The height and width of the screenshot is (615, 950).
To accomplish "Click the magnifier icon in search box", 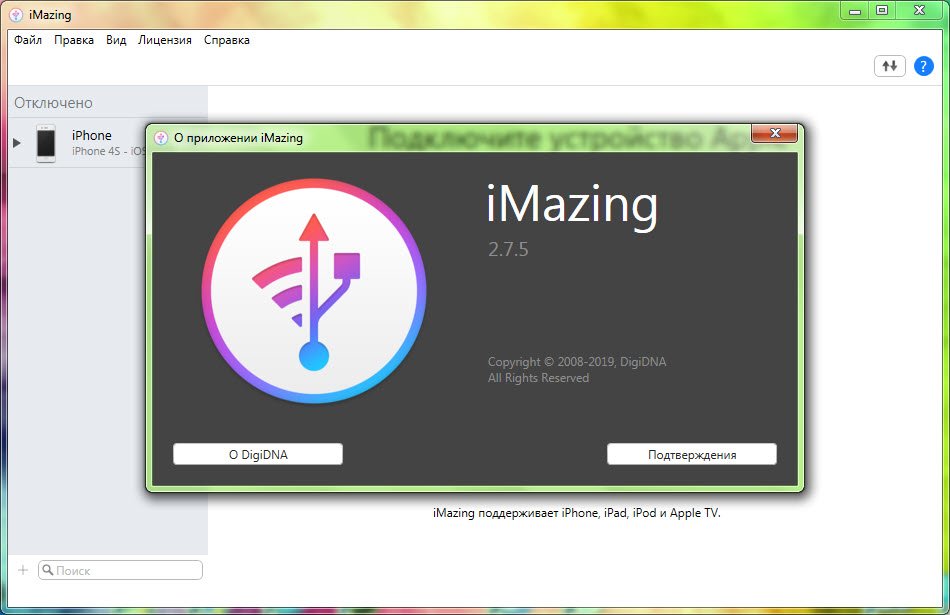I will point(48,570).
